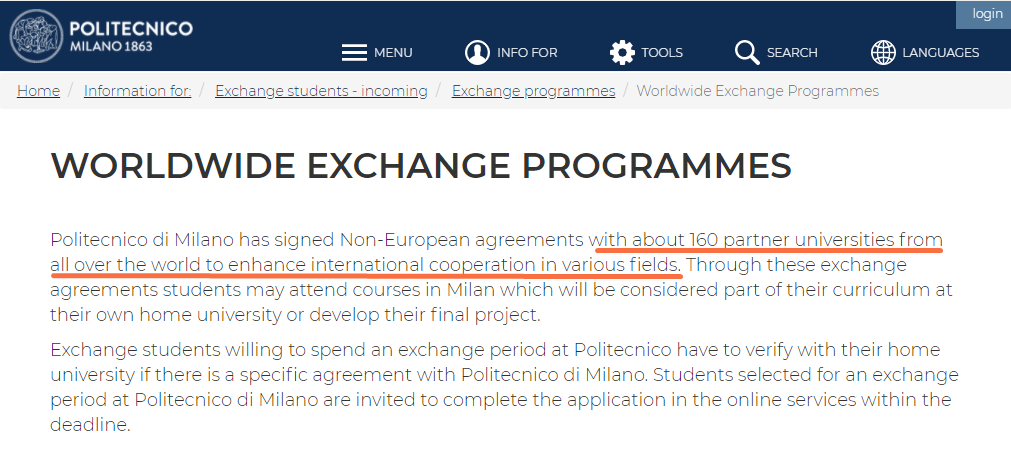Click the POLITECNICO MILANO 1863 wordmark

tap(131, 36)
